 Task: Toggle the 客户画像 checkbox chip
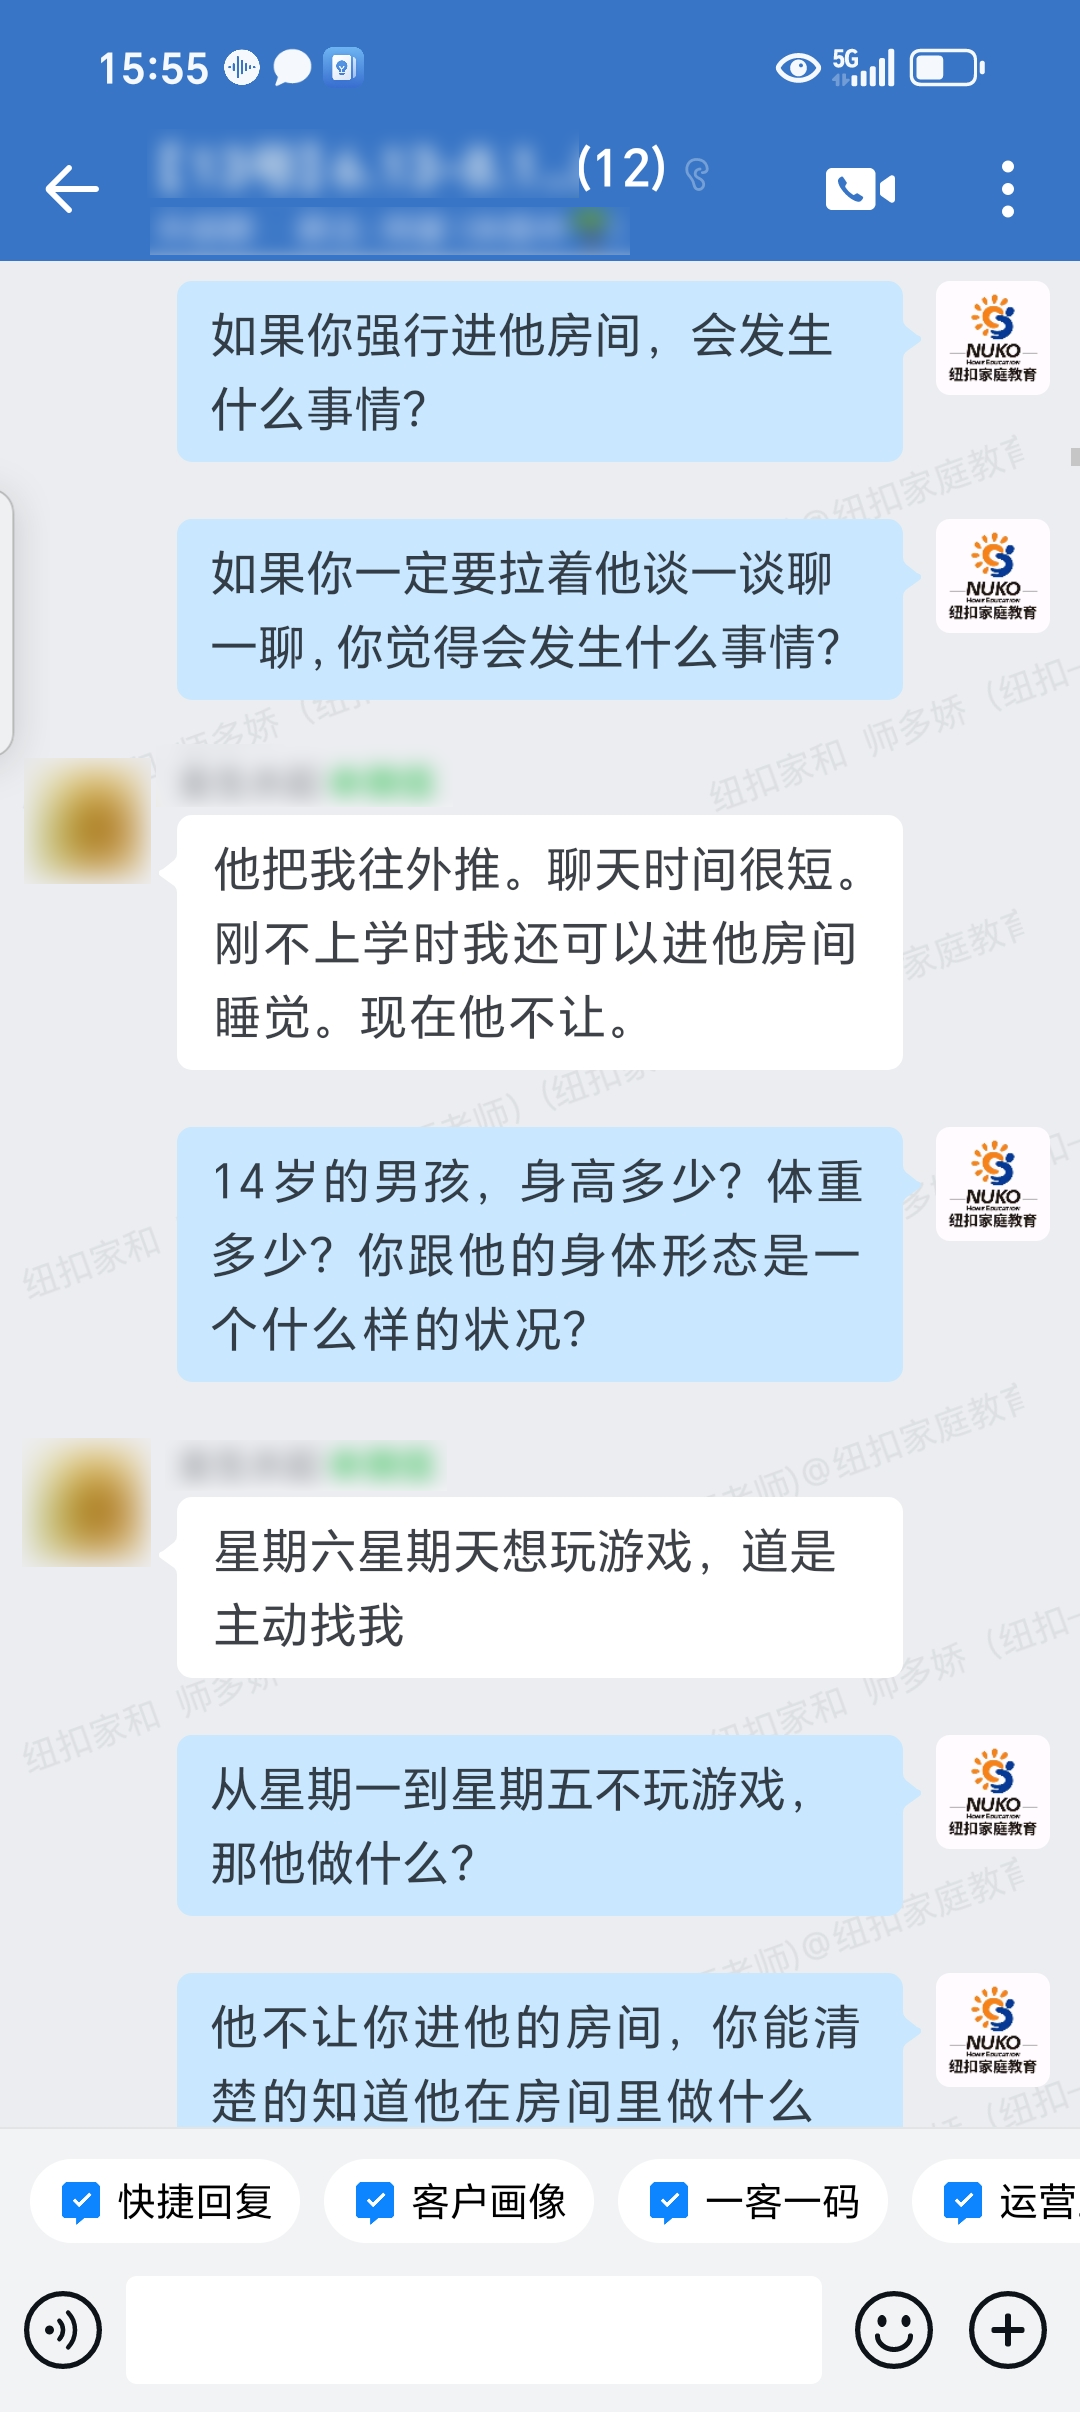pyautogui.click(x=459, y=2201)
